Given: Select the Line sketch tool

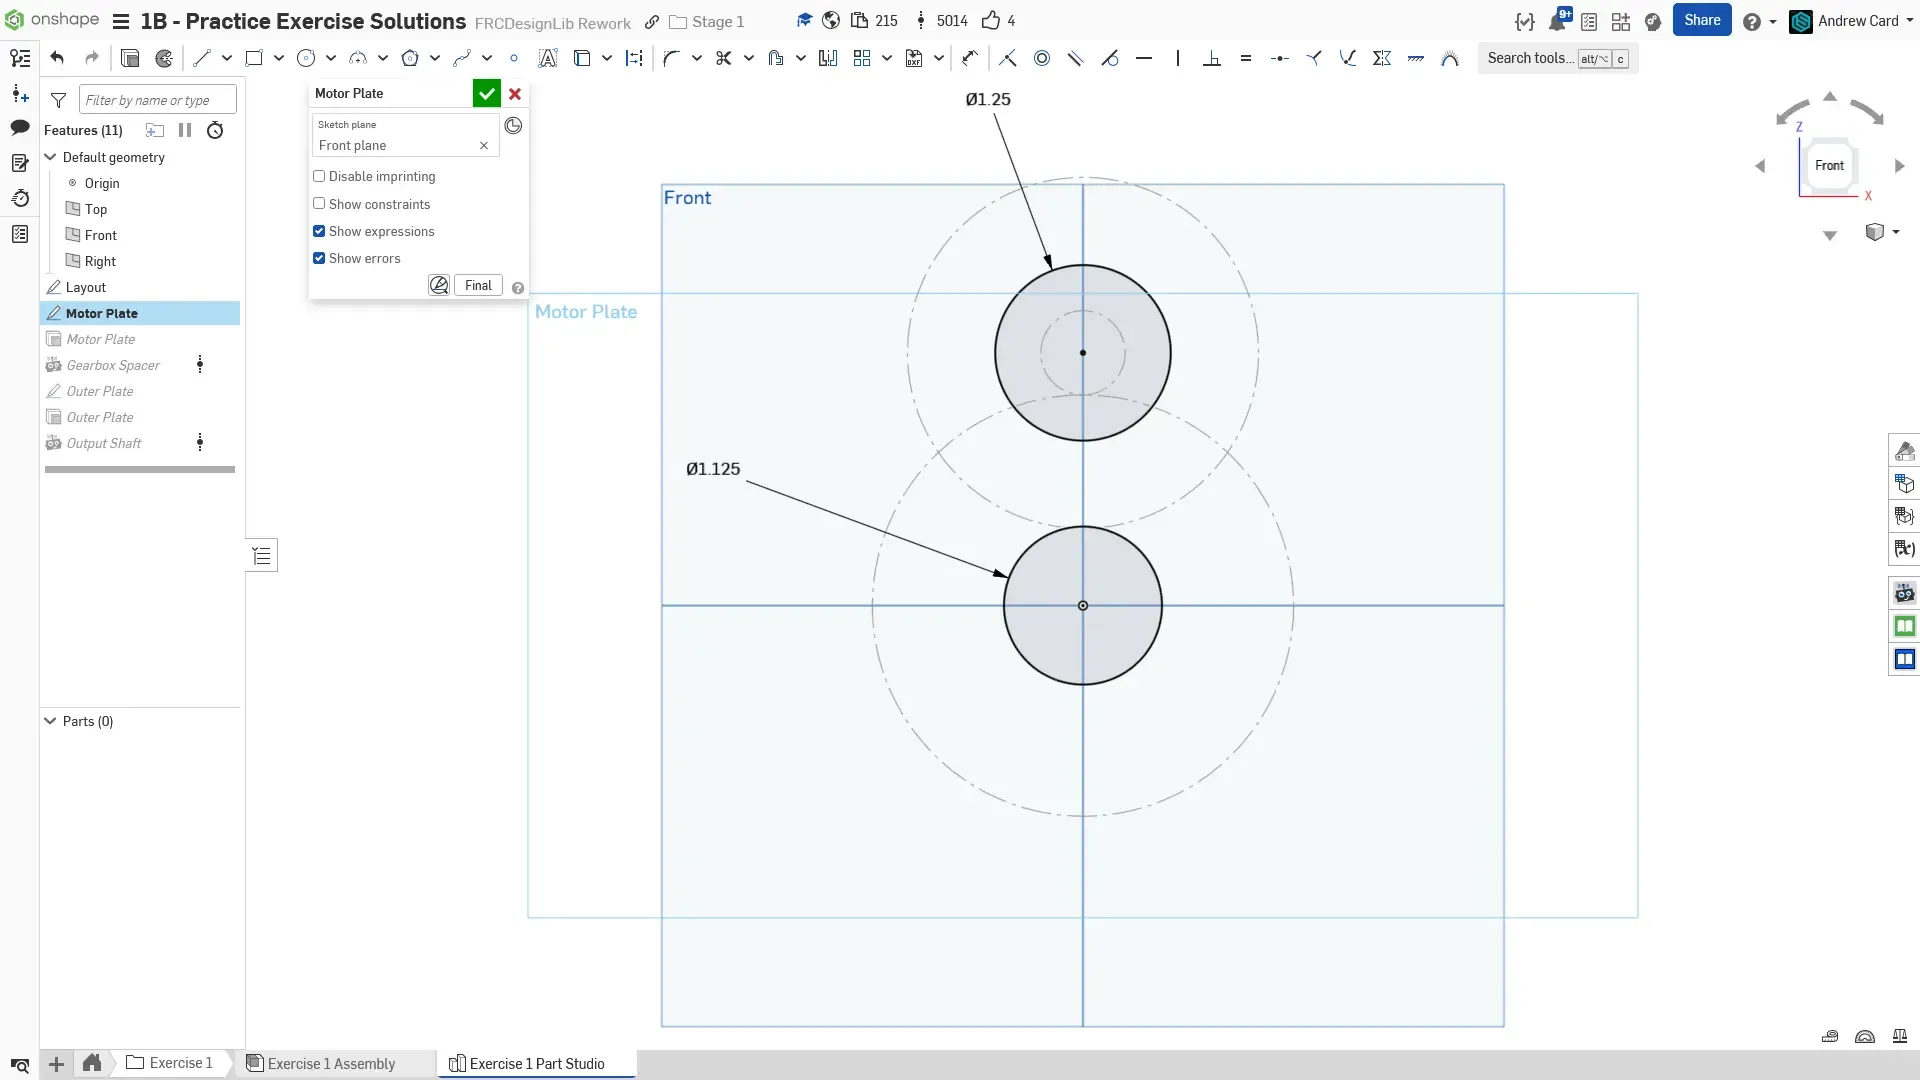Looking at the screenshot, I should 202,58.
